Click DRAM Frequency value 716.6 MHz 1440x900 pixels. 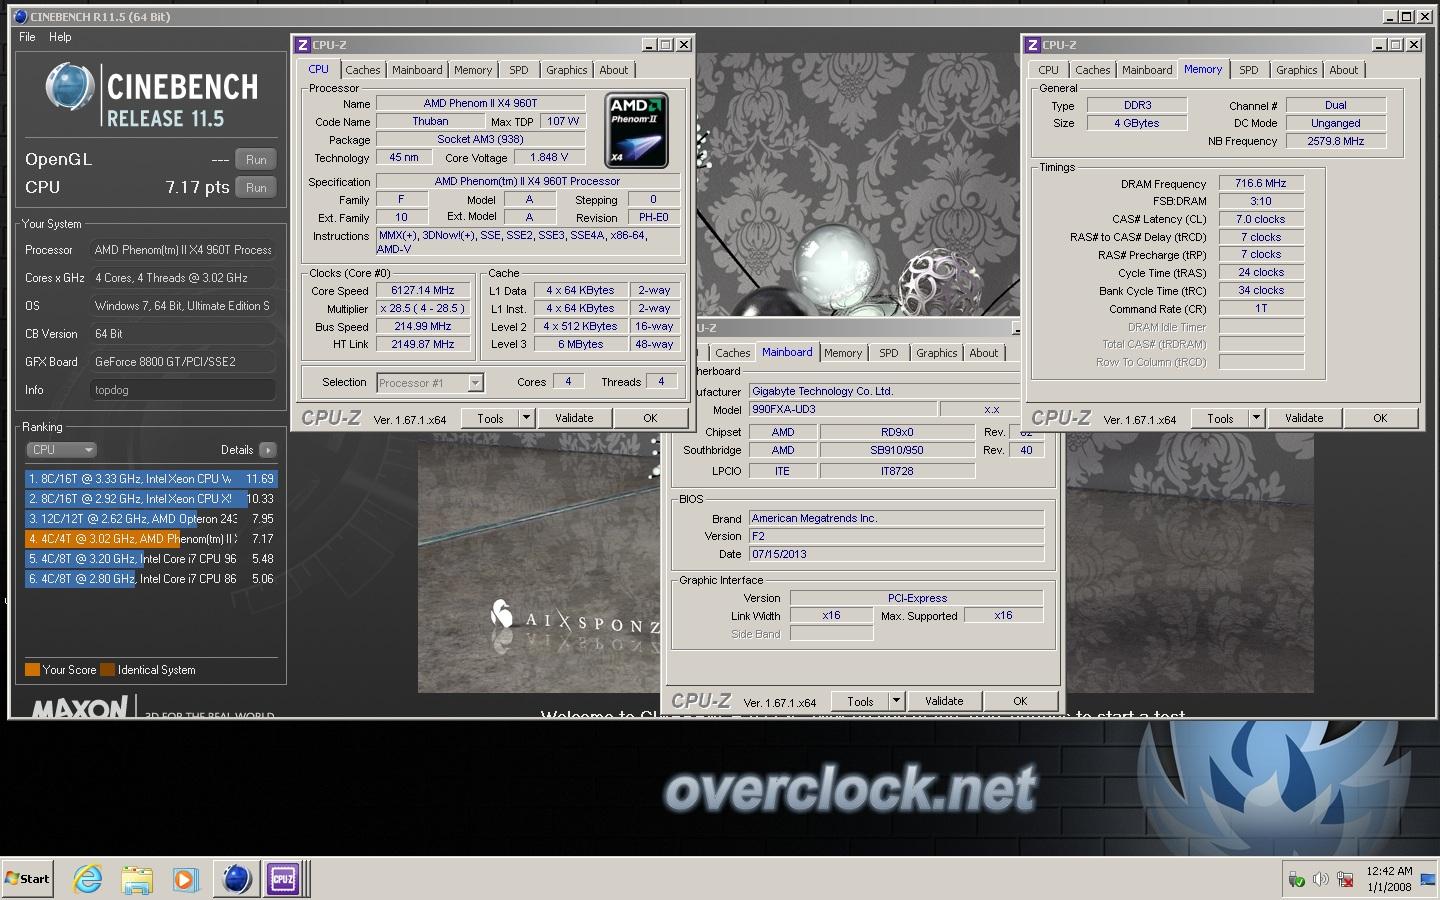[1261, 183]
